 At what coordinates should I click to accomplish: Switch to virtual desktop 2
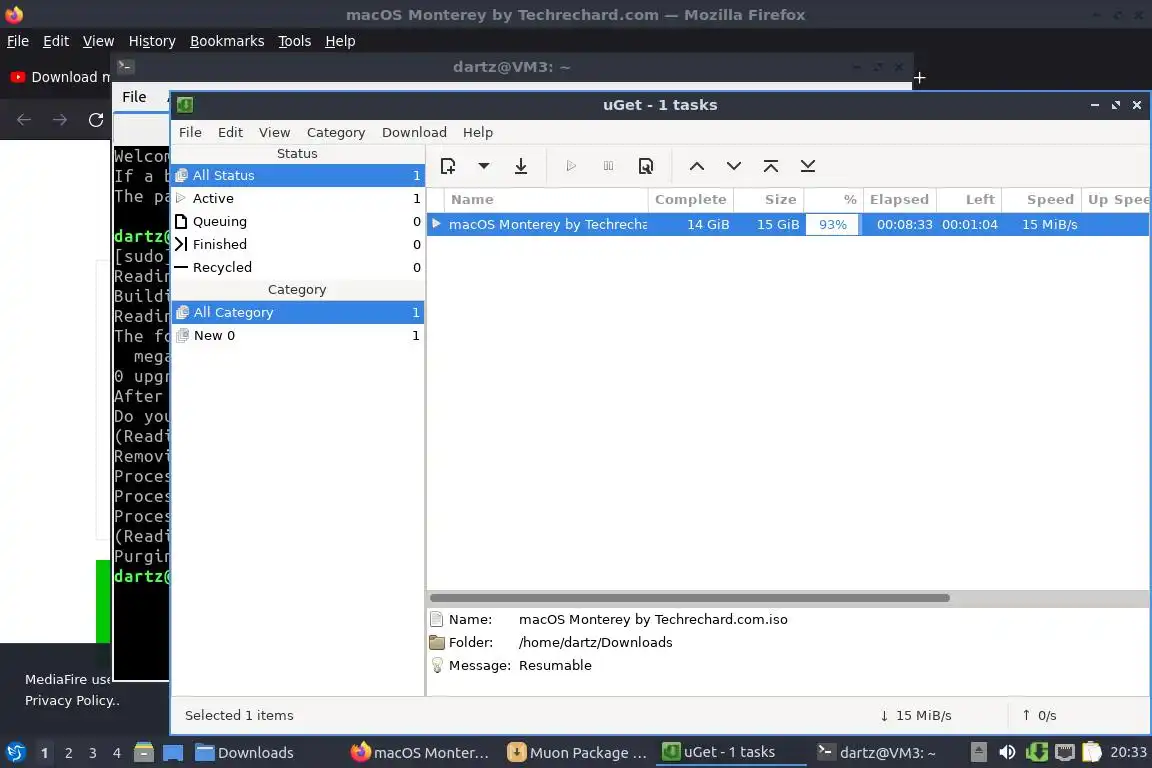click(x=68, y=753)
